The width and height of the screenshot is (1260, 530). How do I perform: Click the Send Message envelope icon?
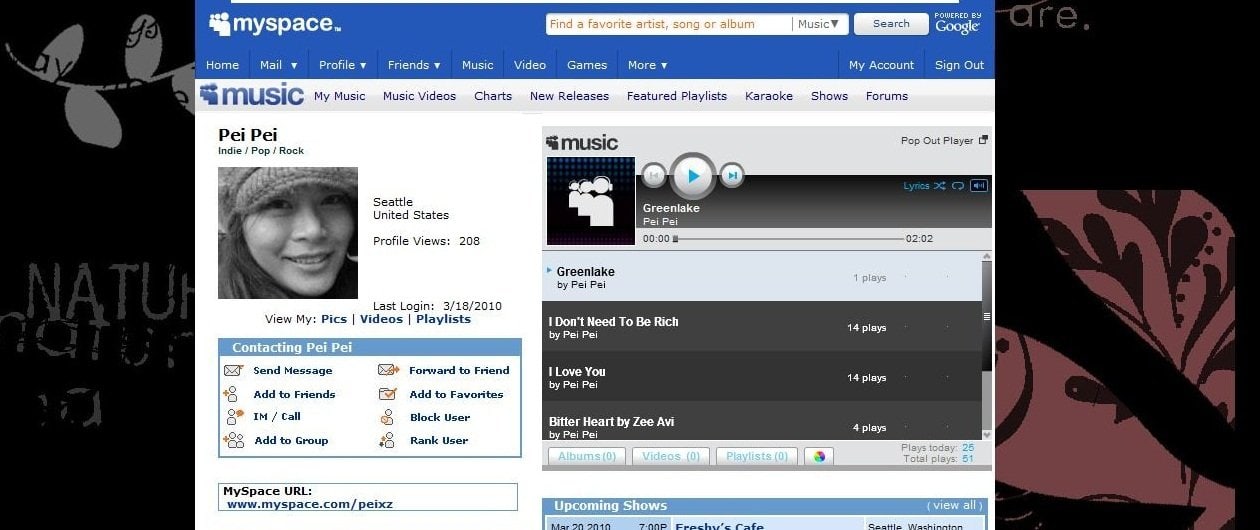[x=233, y=370]
